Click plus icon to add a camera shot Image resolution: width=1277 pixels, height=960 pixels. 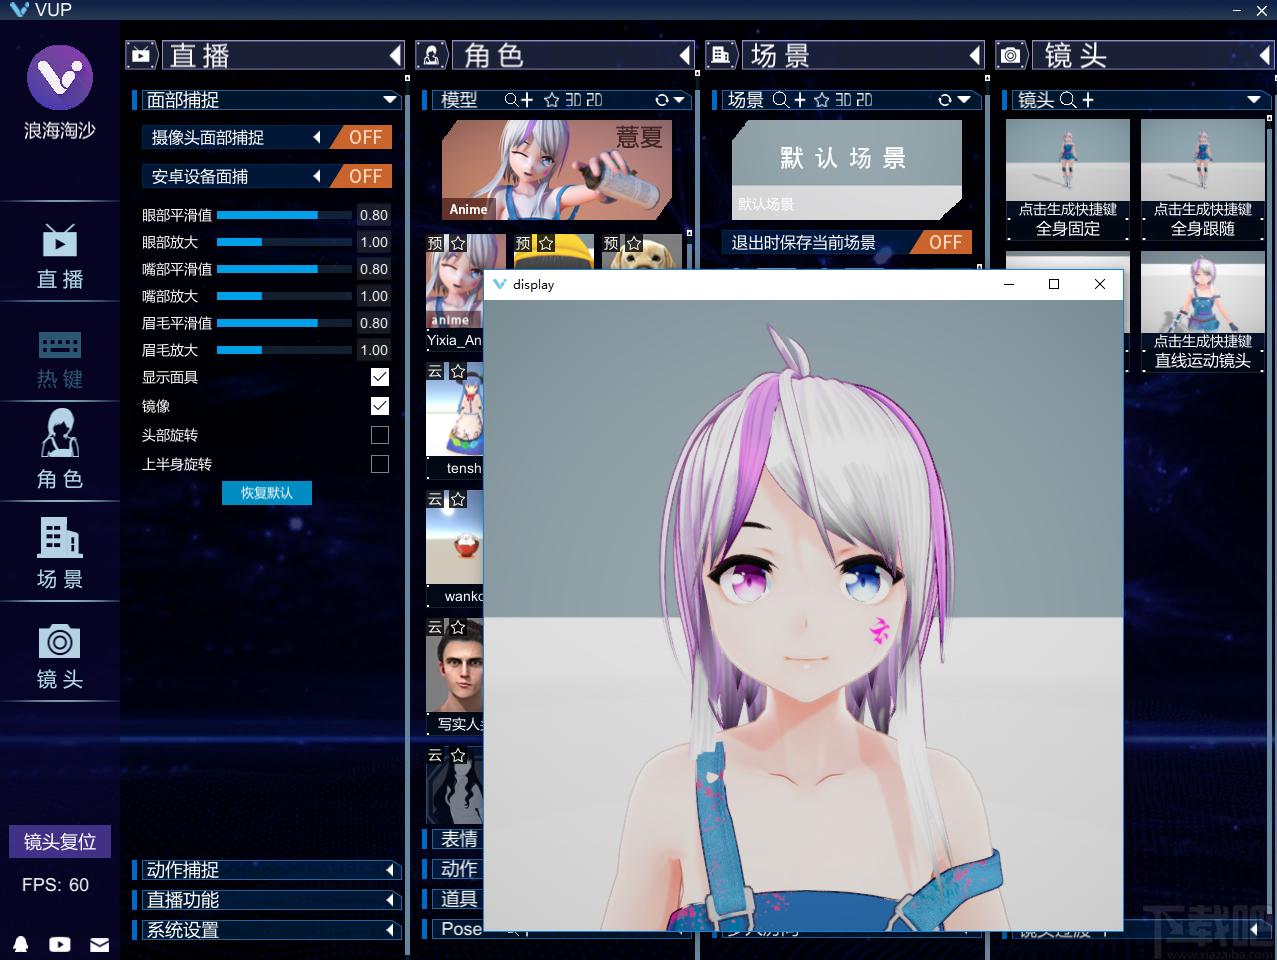click(1087, 100)
